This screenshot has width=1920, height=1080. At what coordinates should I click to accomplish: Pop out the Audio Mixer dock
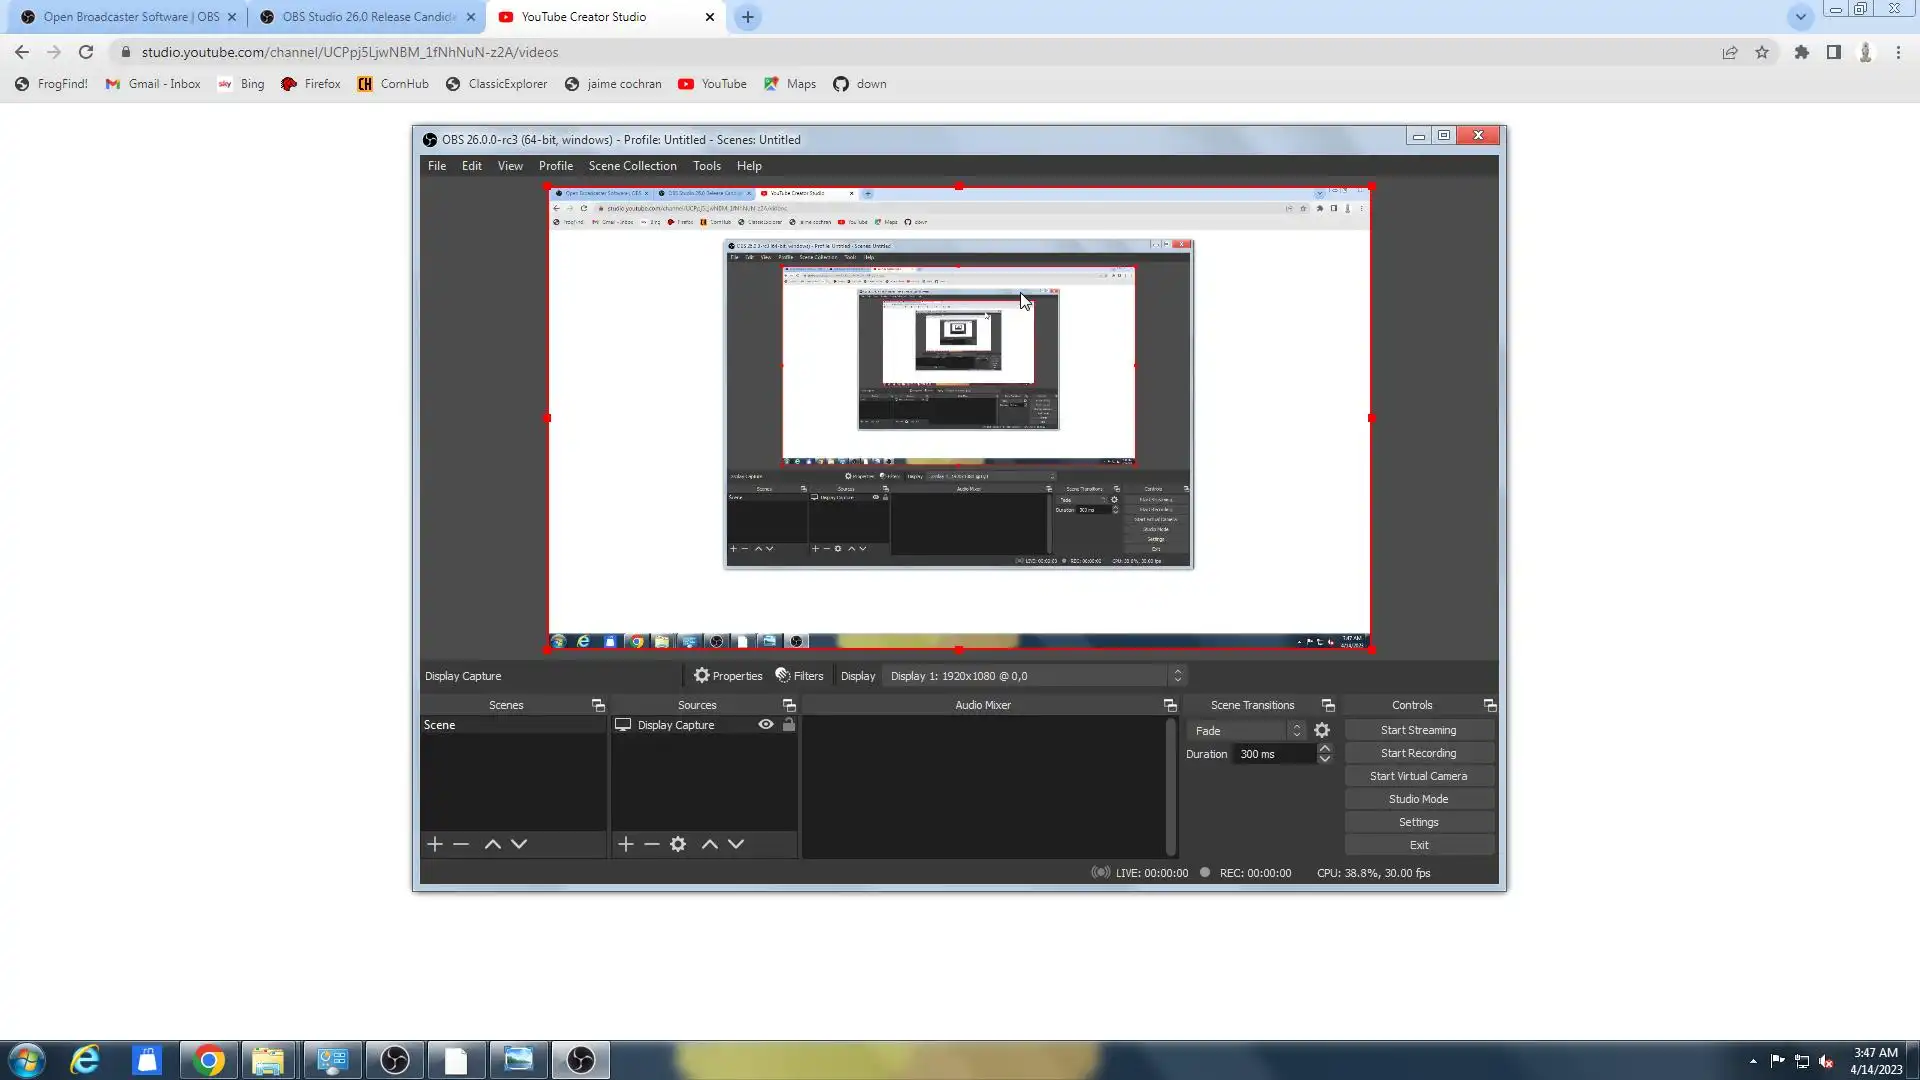tap(1170, 706)
